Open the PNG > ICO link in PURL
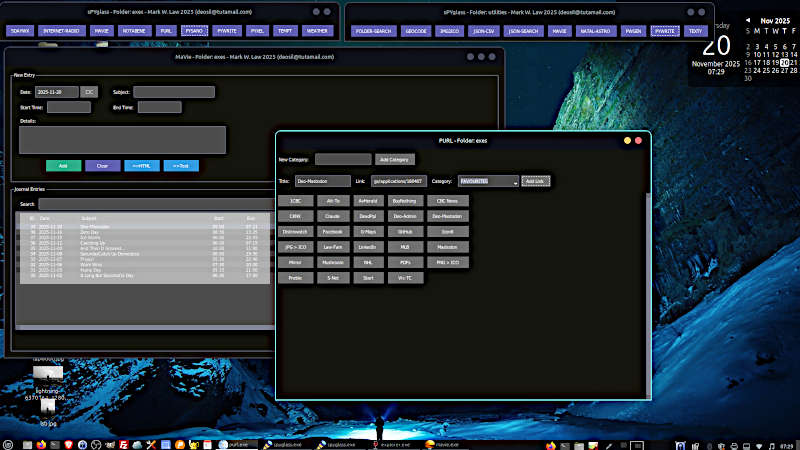Viewport: 800px width, 450px height. point(447,262)
